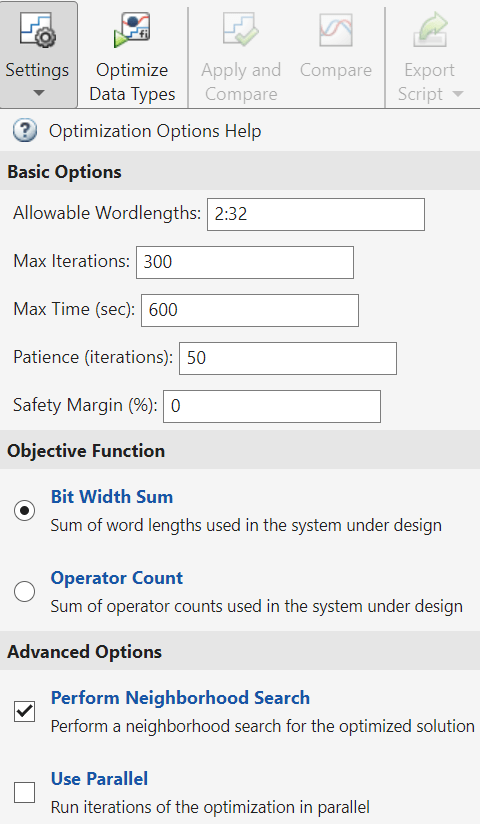The height and width of the screenshot is (824, 480).
Task: Click the Allowable Wordlengths input field
Action: (x=316, y=214)
